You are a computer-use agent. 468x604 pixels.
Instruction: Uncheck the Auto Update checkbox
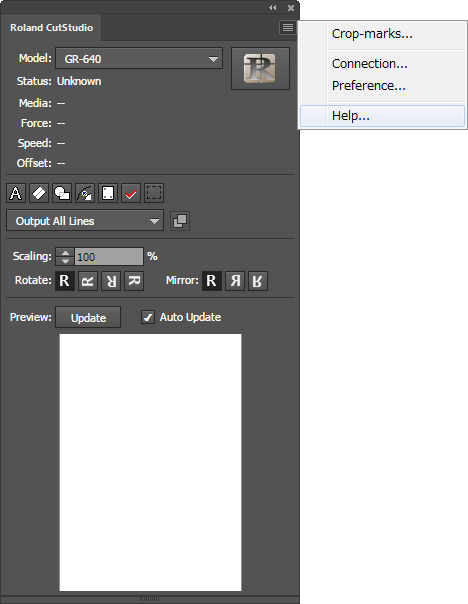(148, 317)
